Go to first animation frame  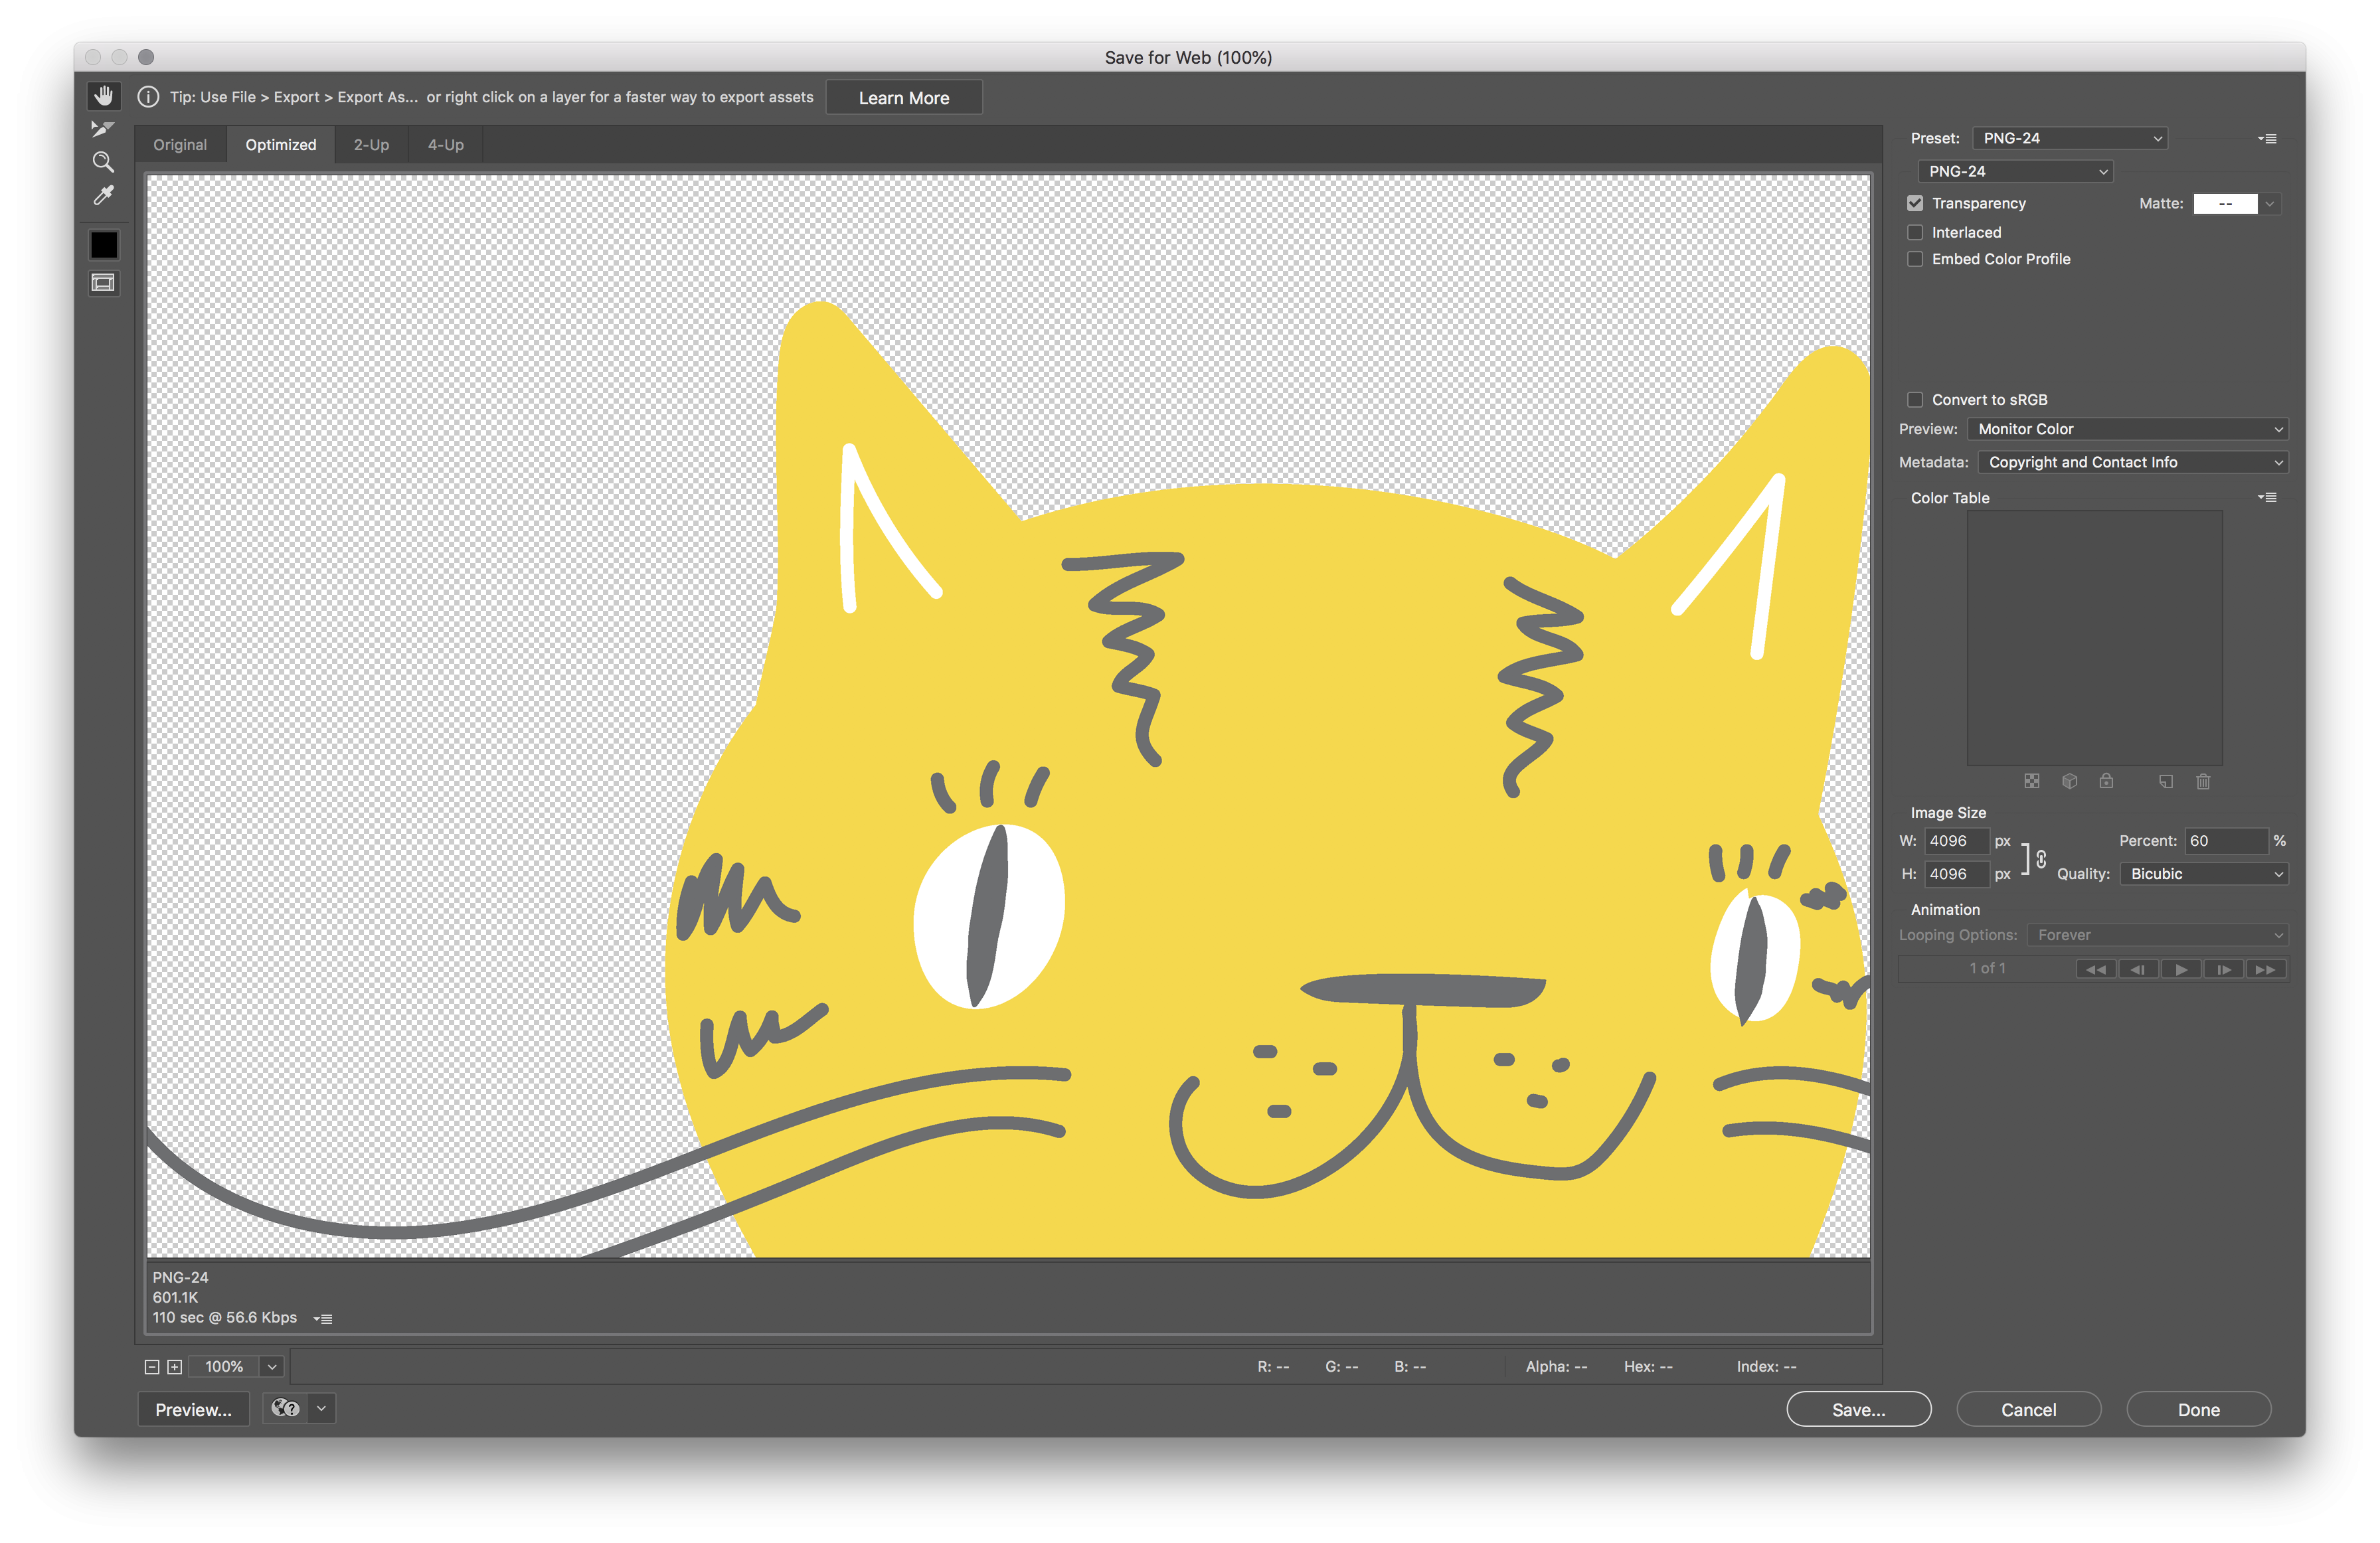[x=2096, y=969]
